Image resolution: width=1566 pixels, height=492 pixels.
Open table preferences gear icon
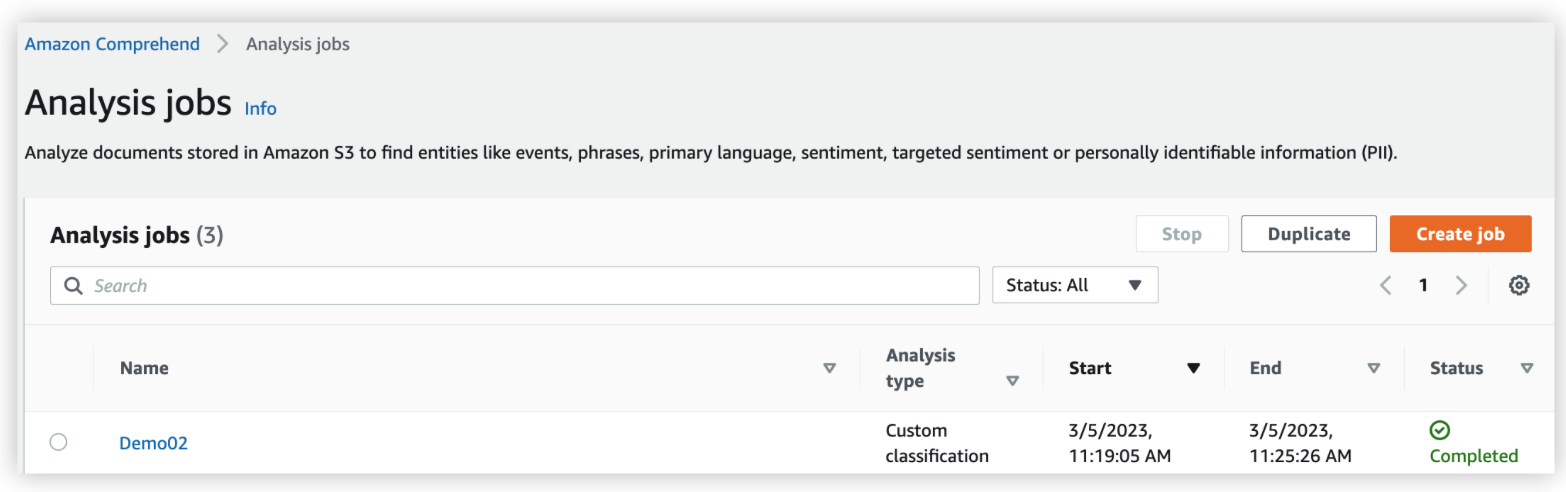click(x=1518, y=286)
